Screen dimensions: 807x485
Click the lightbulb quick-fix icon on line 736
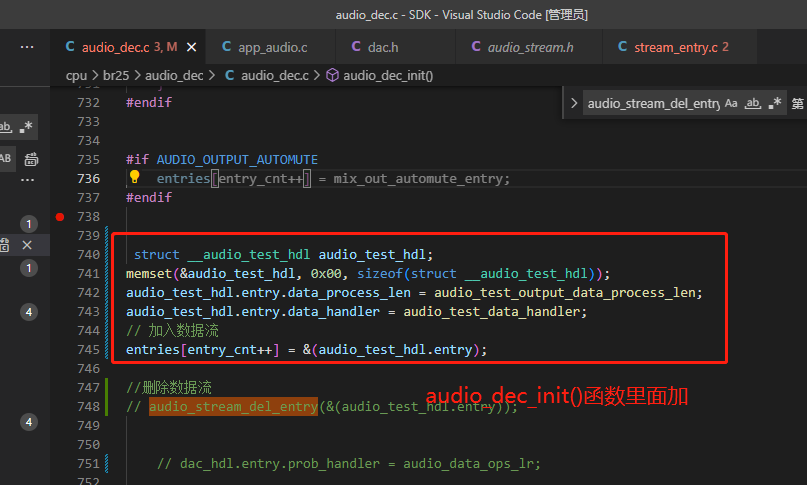(x=134, y=177)
